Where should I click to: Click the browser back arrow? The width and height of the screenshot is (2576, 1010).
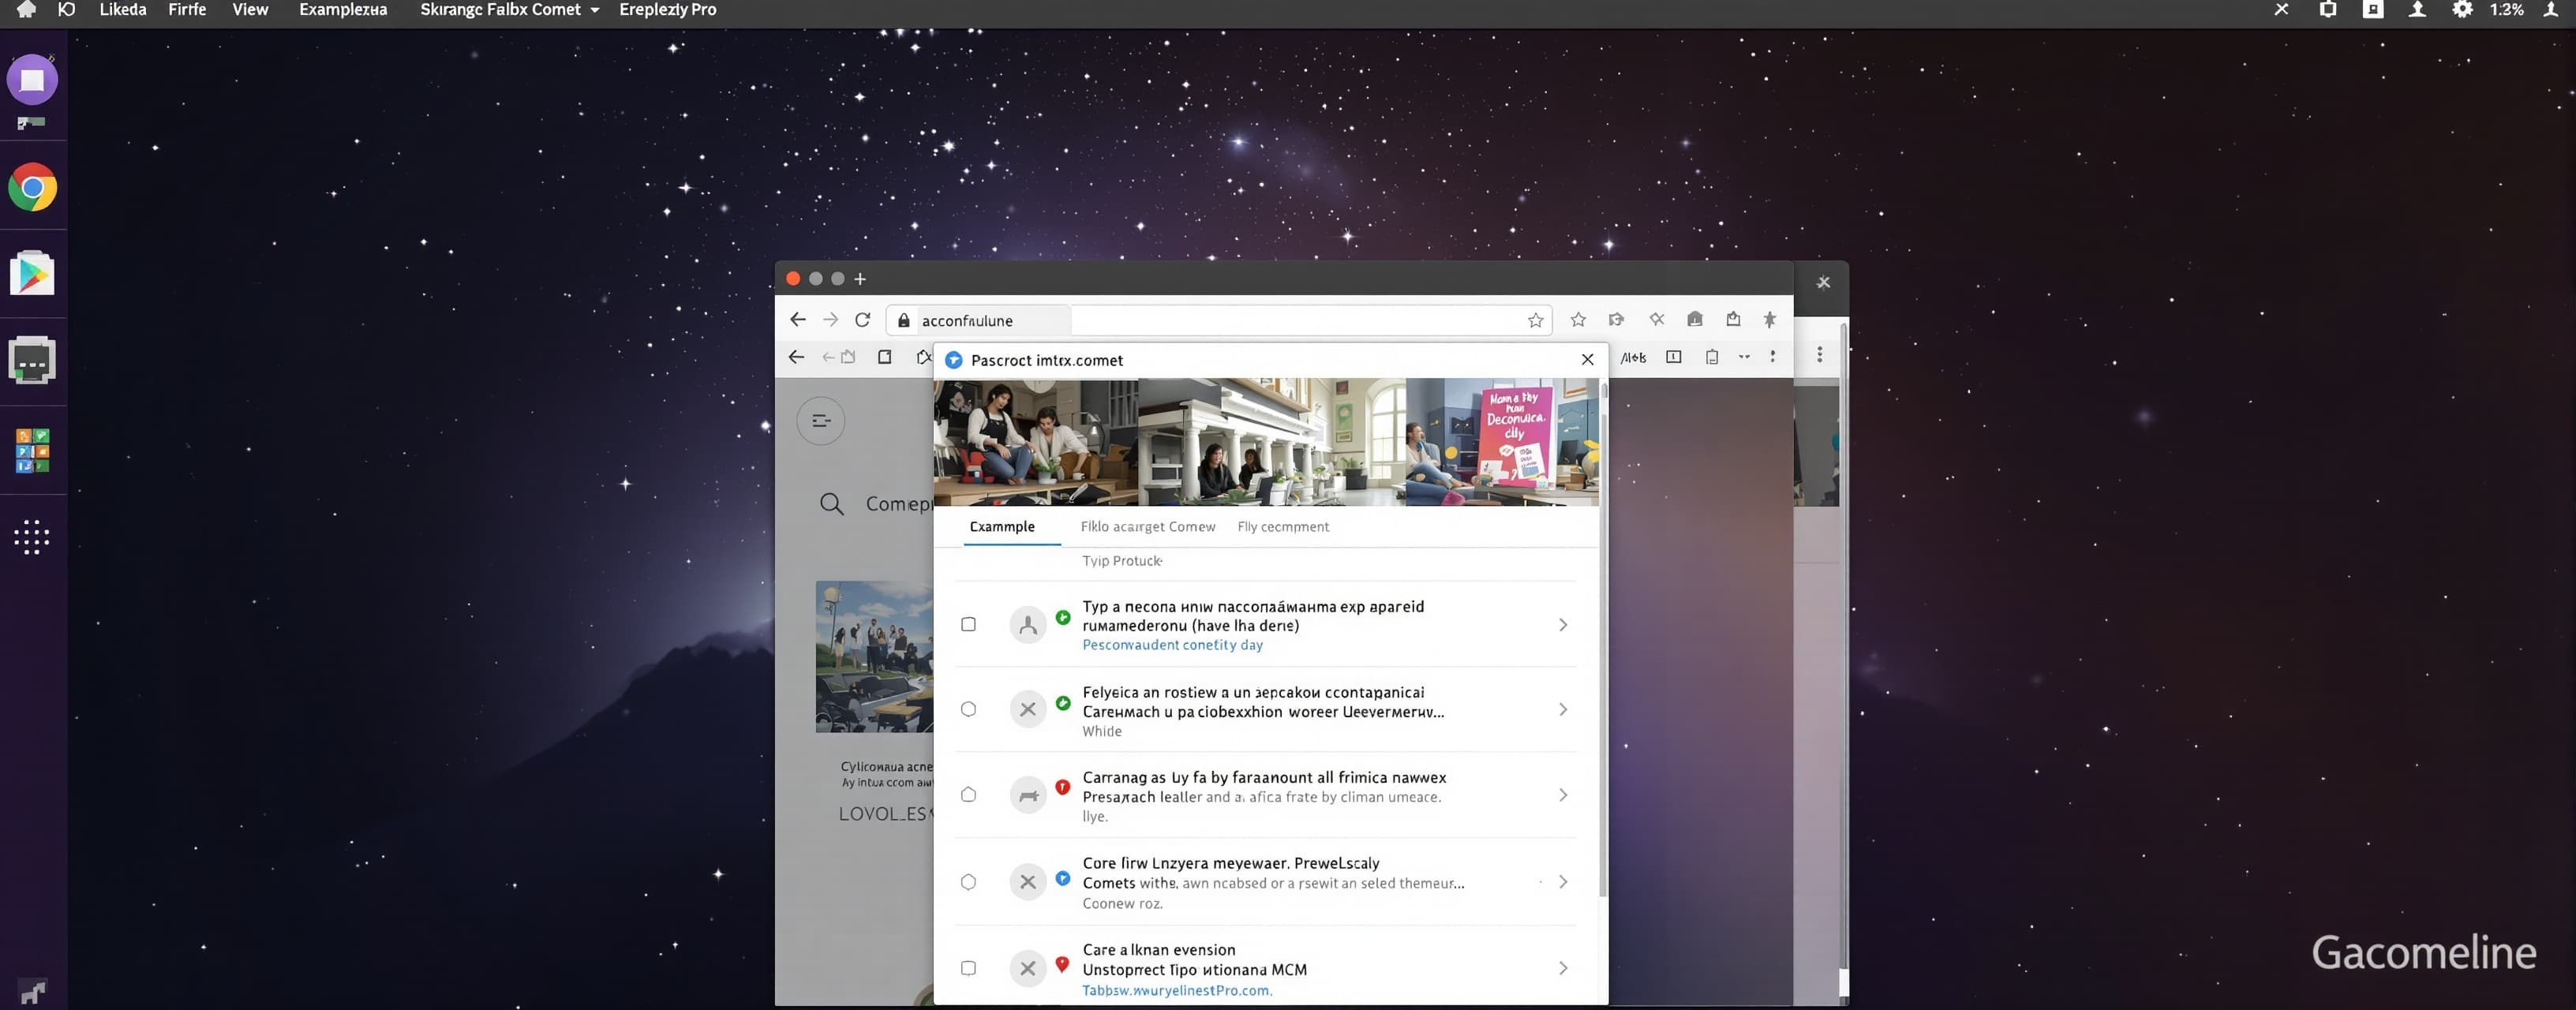click(797, 320)
